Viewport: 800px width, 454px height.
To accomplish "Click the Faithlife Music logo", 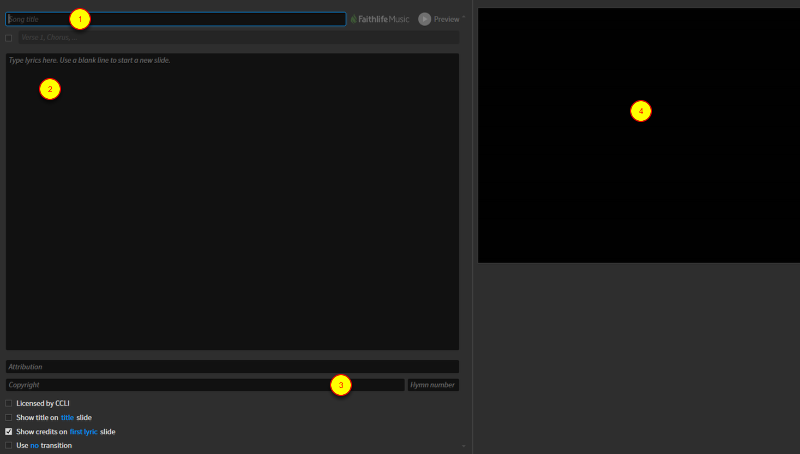I will coord(379,19).
